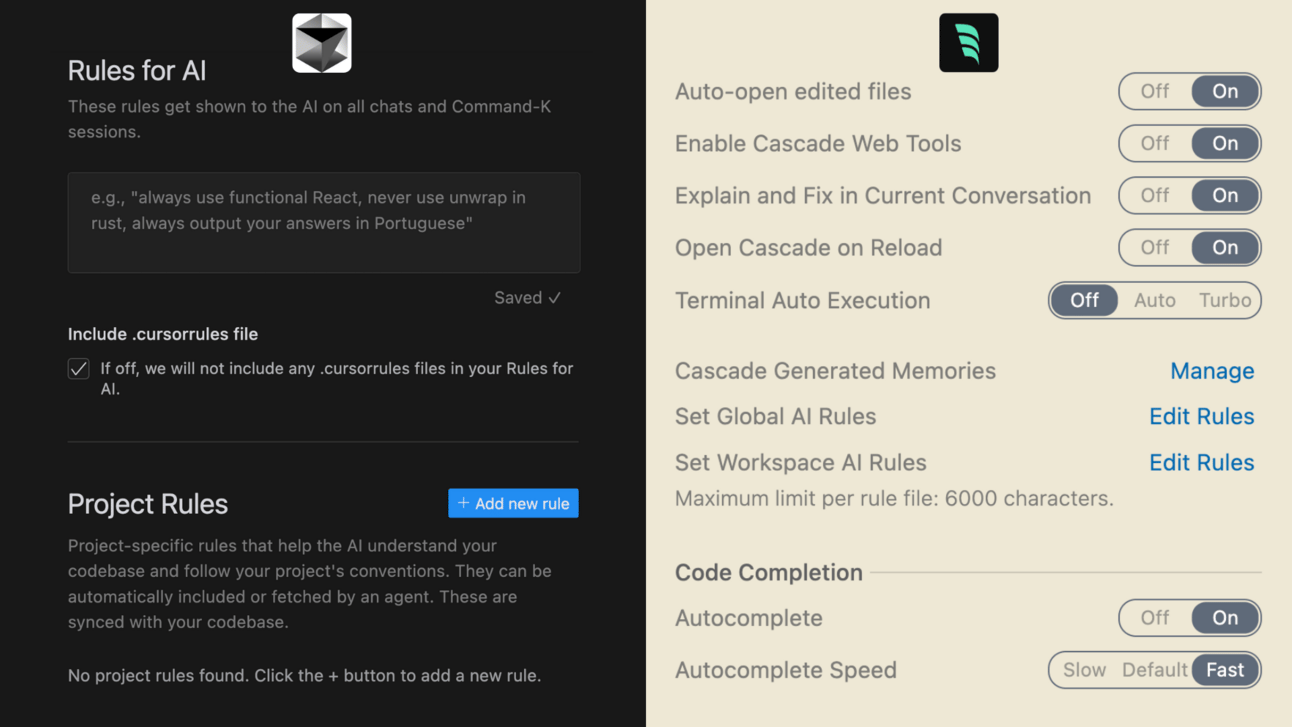The height and width of the screenshot is (727, 1292).
Task: Click the Windsurf app logo icon
Action: 968,43
